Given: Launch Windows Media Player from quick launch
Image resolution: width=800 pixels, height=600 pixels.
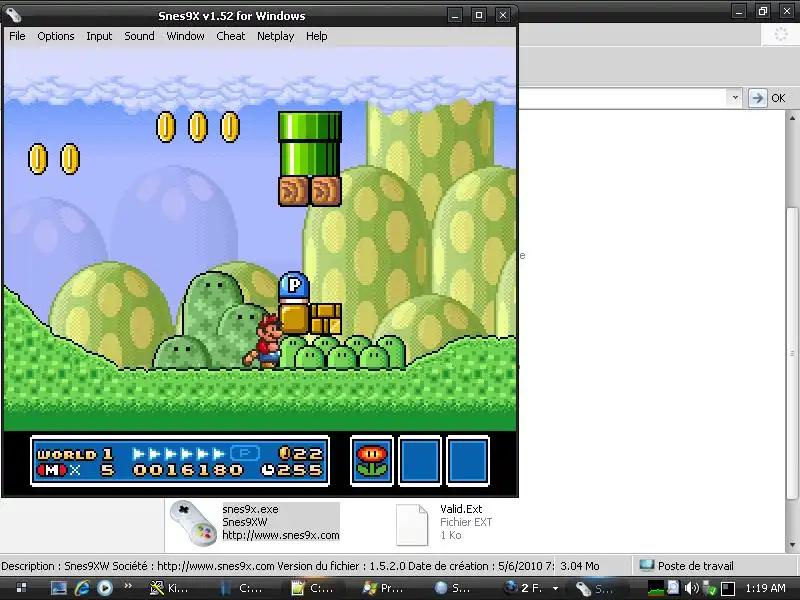Looking at the screenshot, I should click(x=105, y=588).
